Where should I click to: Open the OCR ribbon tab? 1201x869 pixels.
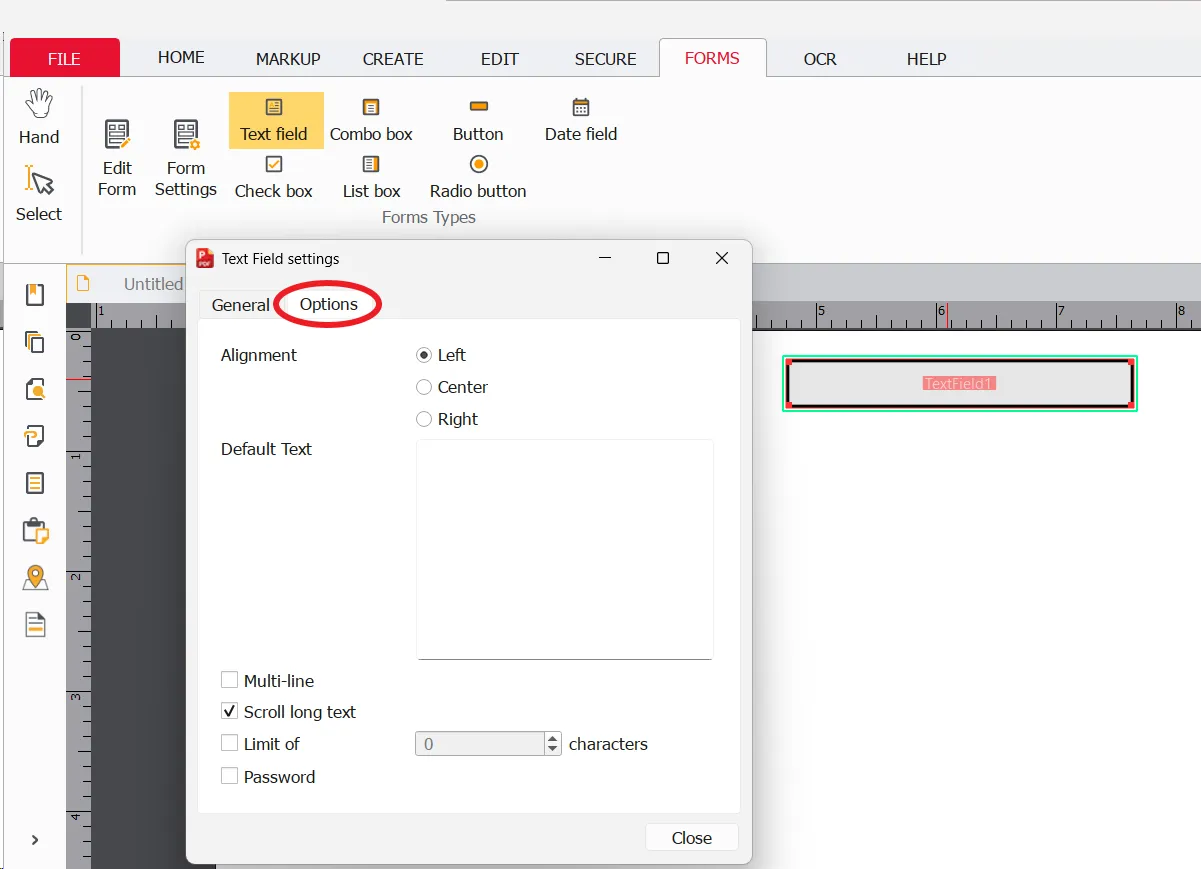(820, 59)
